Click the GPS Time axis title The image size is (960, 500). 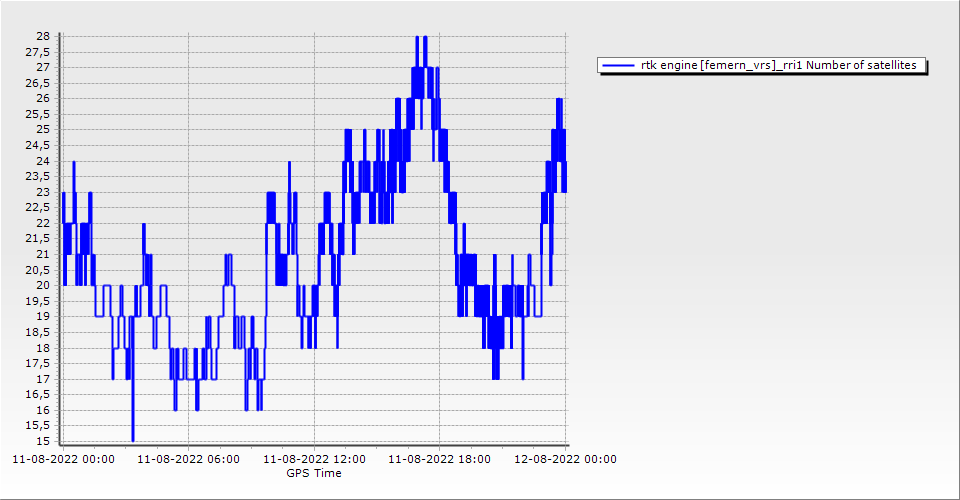coord(314,473)
